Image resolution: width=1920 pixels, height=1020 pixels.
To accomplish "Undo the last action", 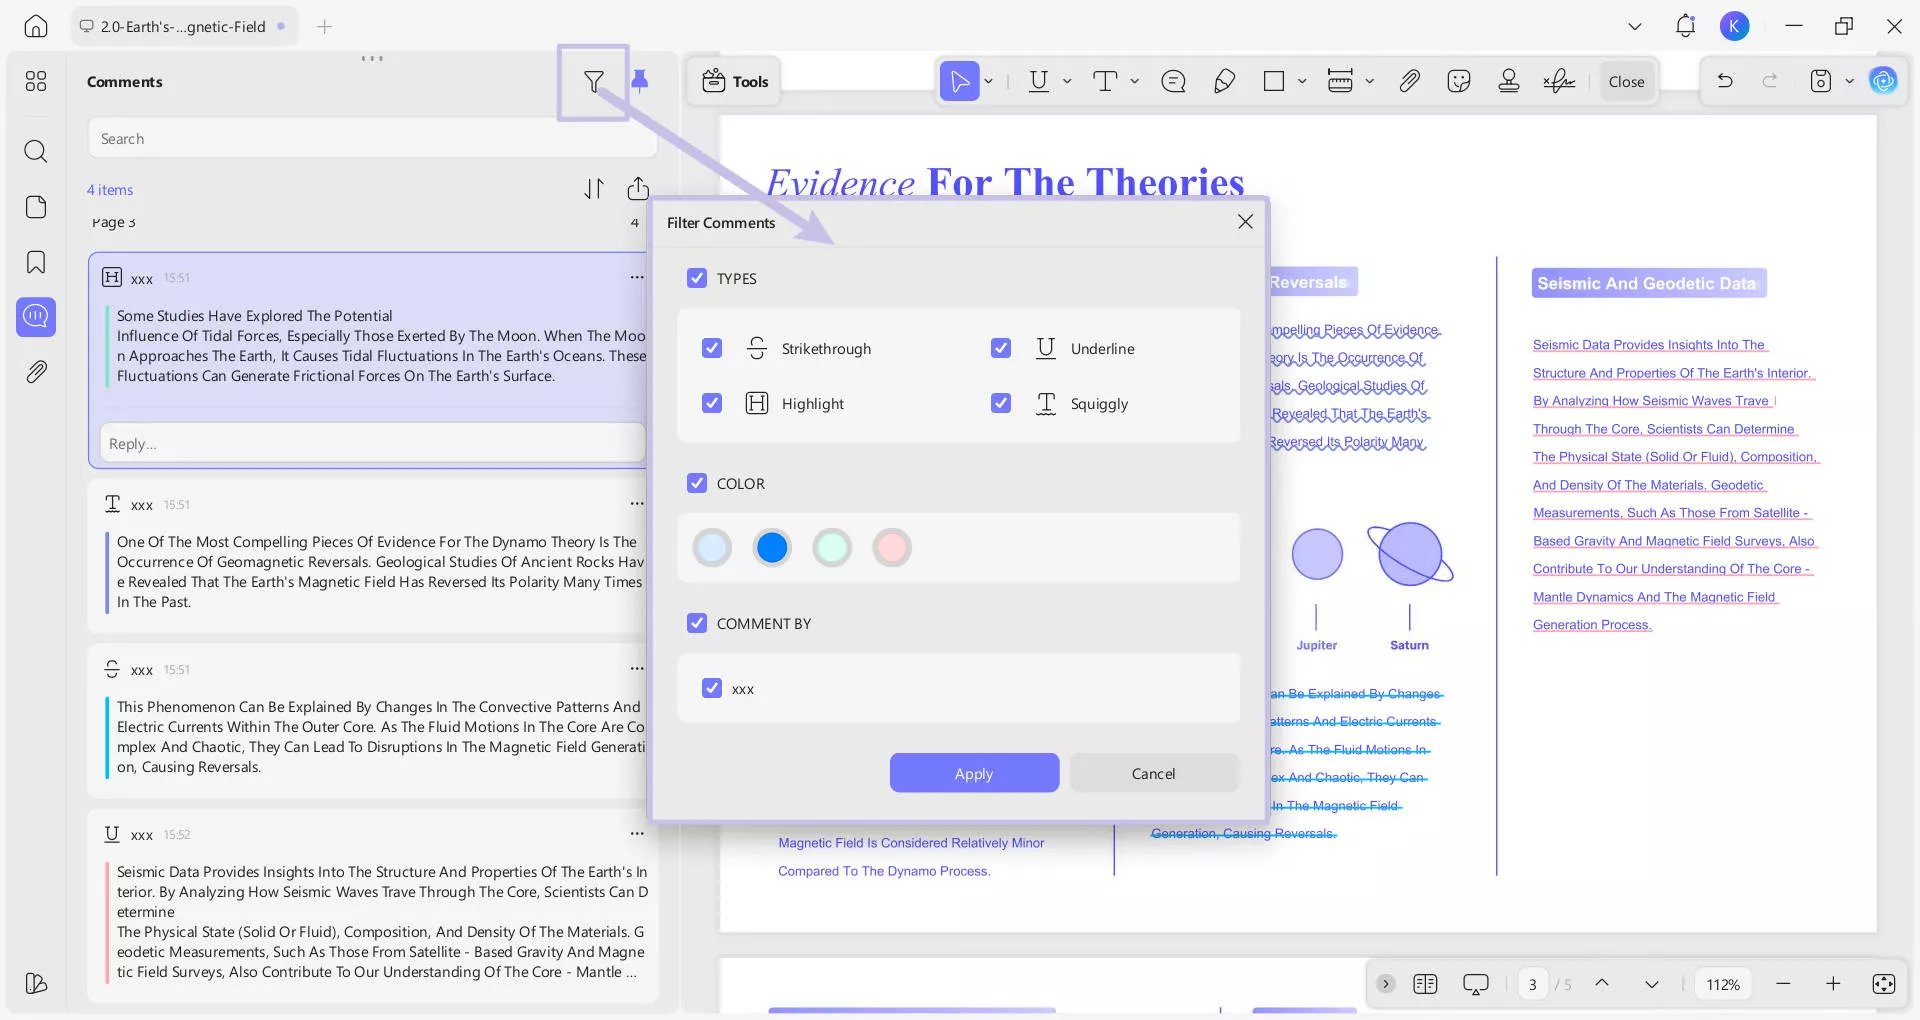I will tap(1725, 81).
